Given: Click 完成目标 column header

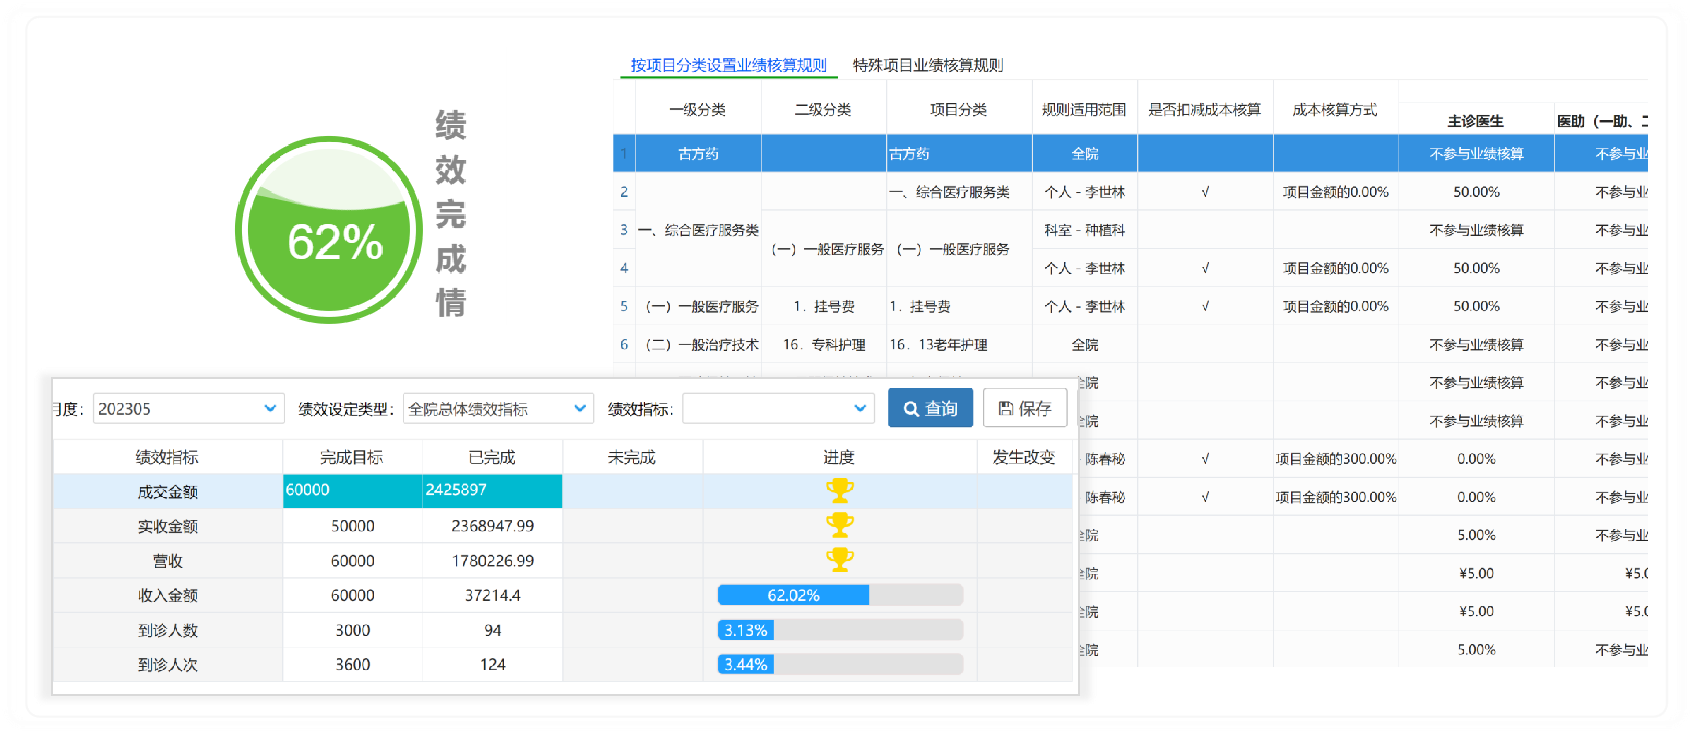Looking at the screenshot, I should (x=352, y=457).
